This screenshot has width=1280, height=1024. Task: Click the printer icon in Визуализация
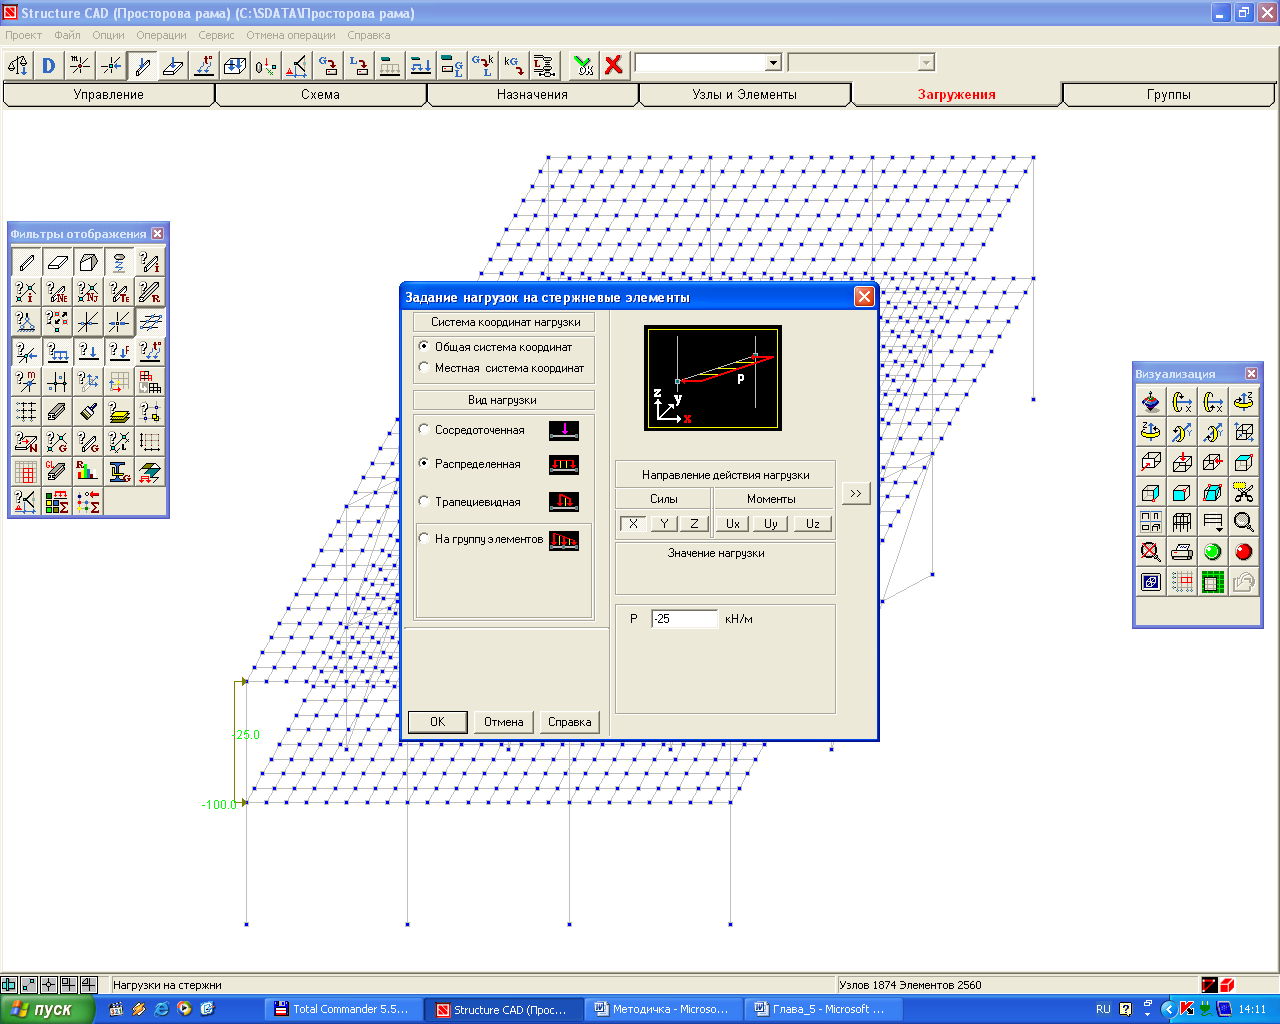tap(1182, 552)
